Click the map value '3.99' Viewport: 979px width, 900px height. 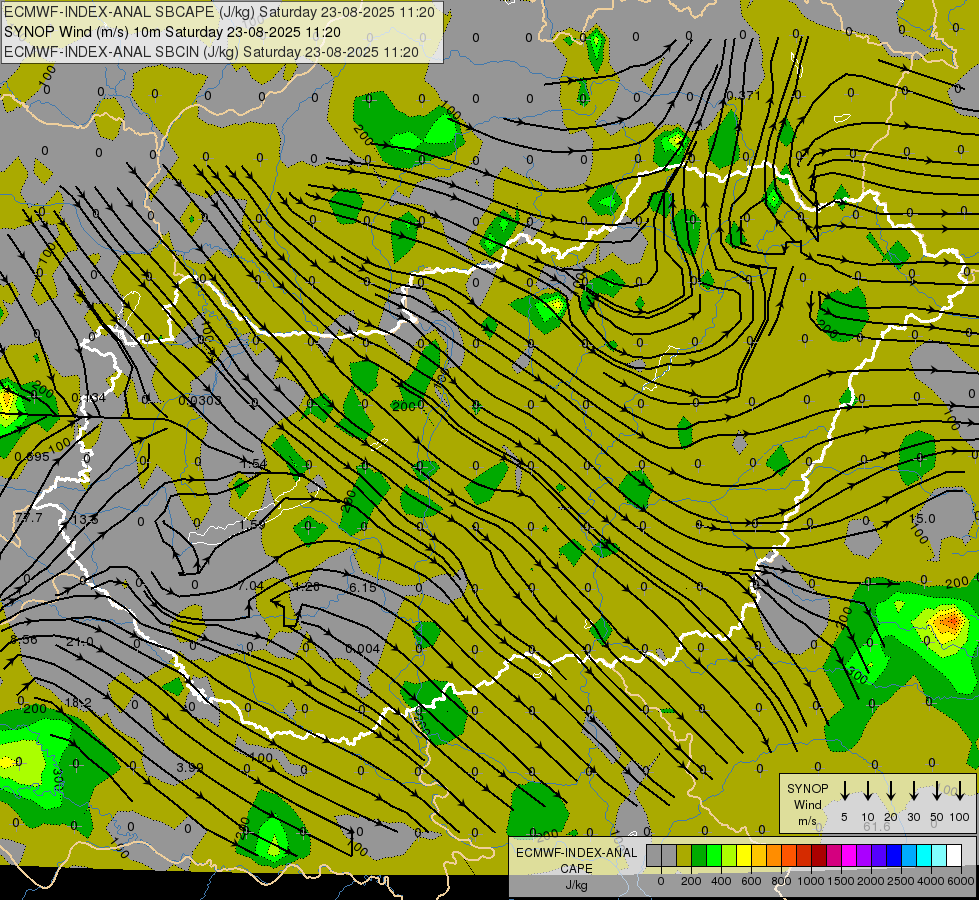coord(190,767)
